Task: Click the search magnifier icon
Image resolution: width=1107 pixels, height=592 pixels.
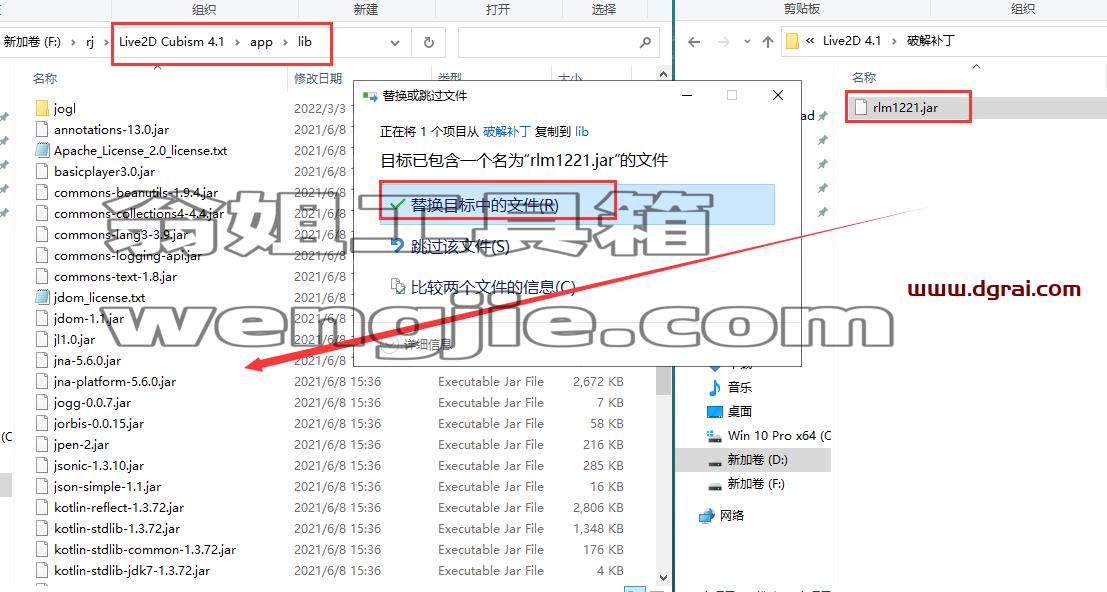Action: [645, 42]
